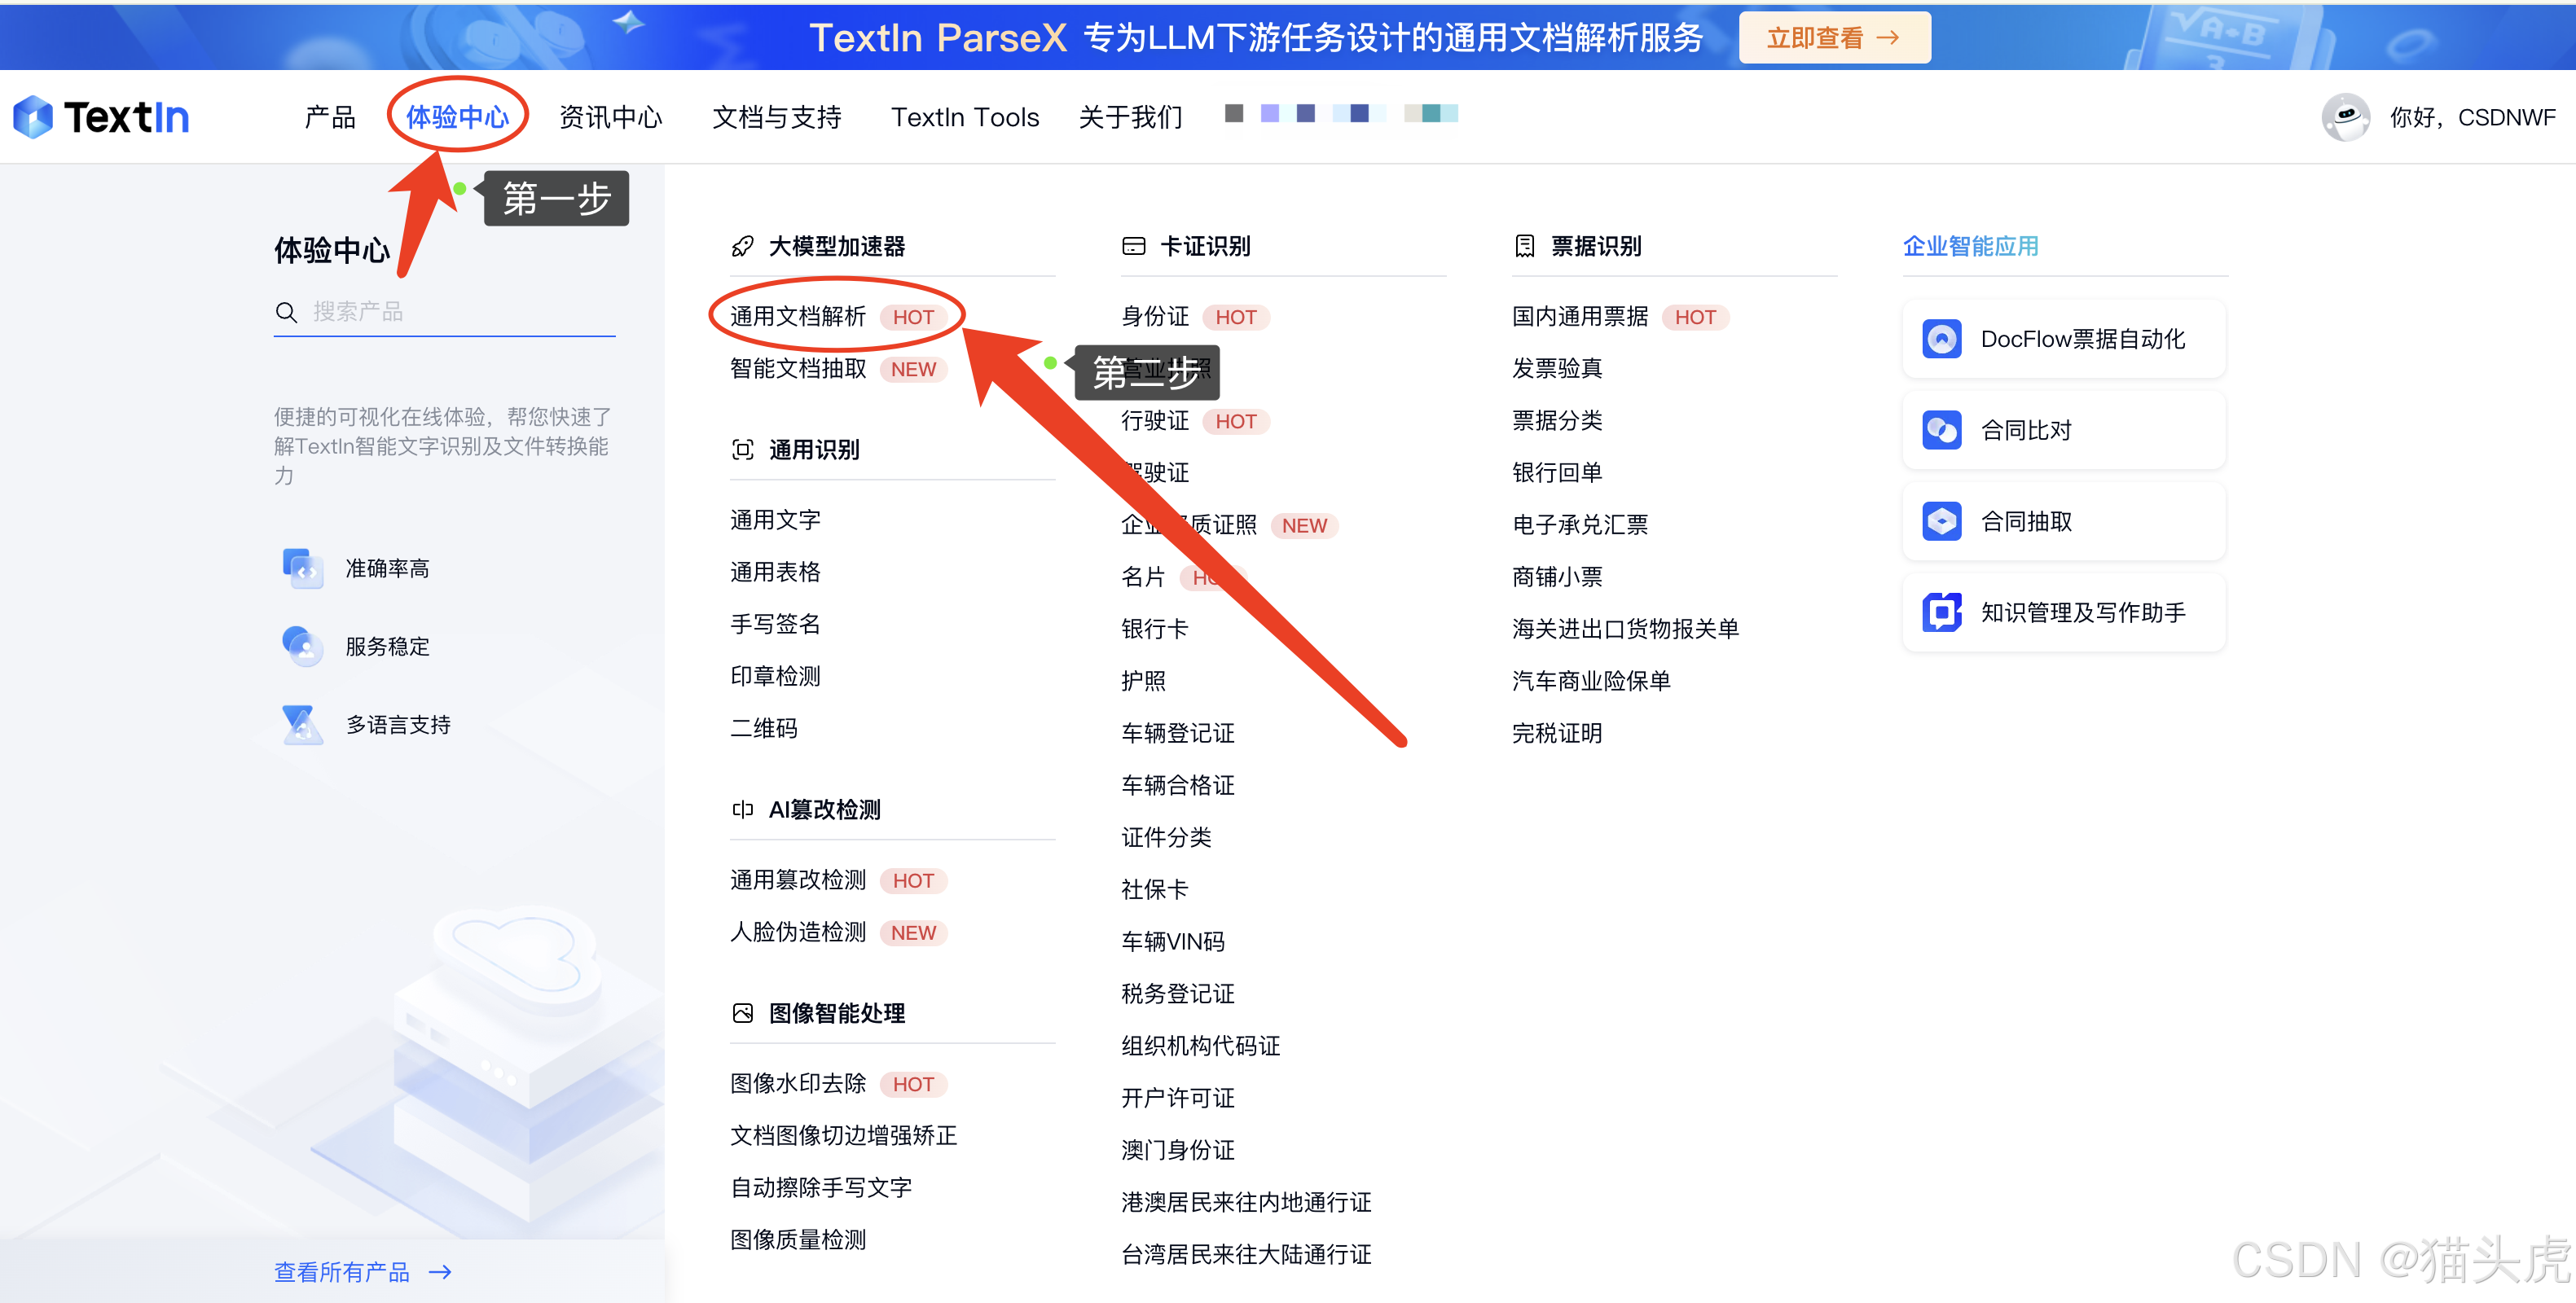The height and width of the screenshot is (1303, 2576).
Task: Open 海关进出口货物报关单
Action: tap(1625, 629)
